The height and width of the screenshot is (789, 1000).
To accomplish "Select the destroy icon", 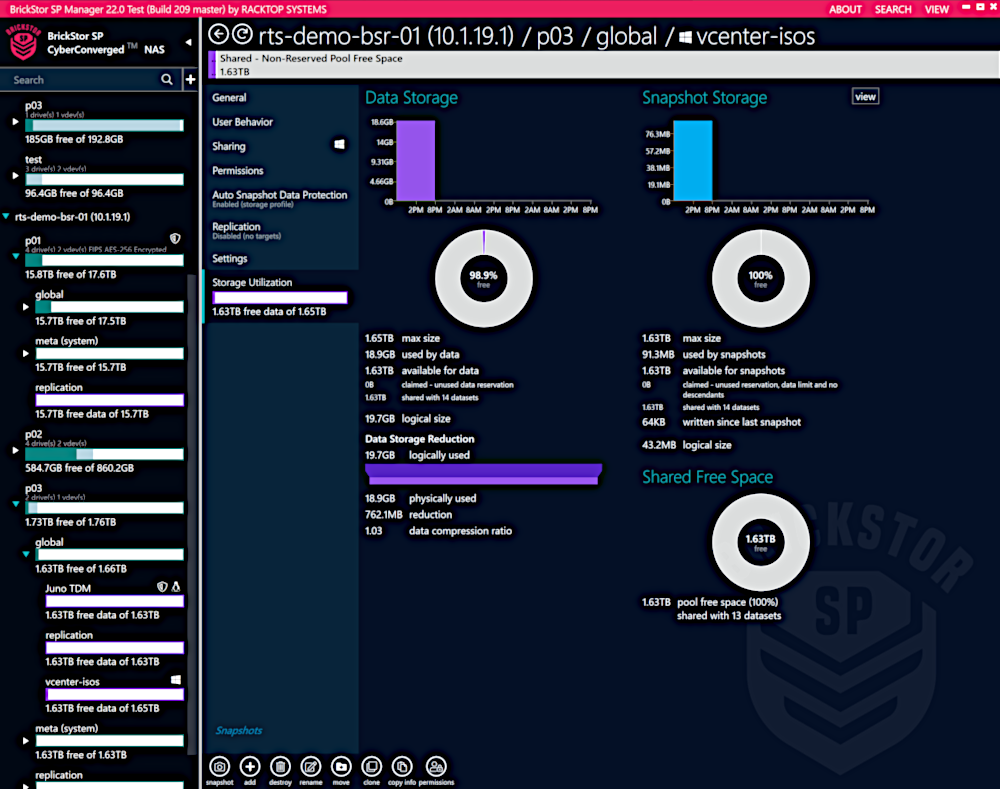I will [x=280, y=766].
